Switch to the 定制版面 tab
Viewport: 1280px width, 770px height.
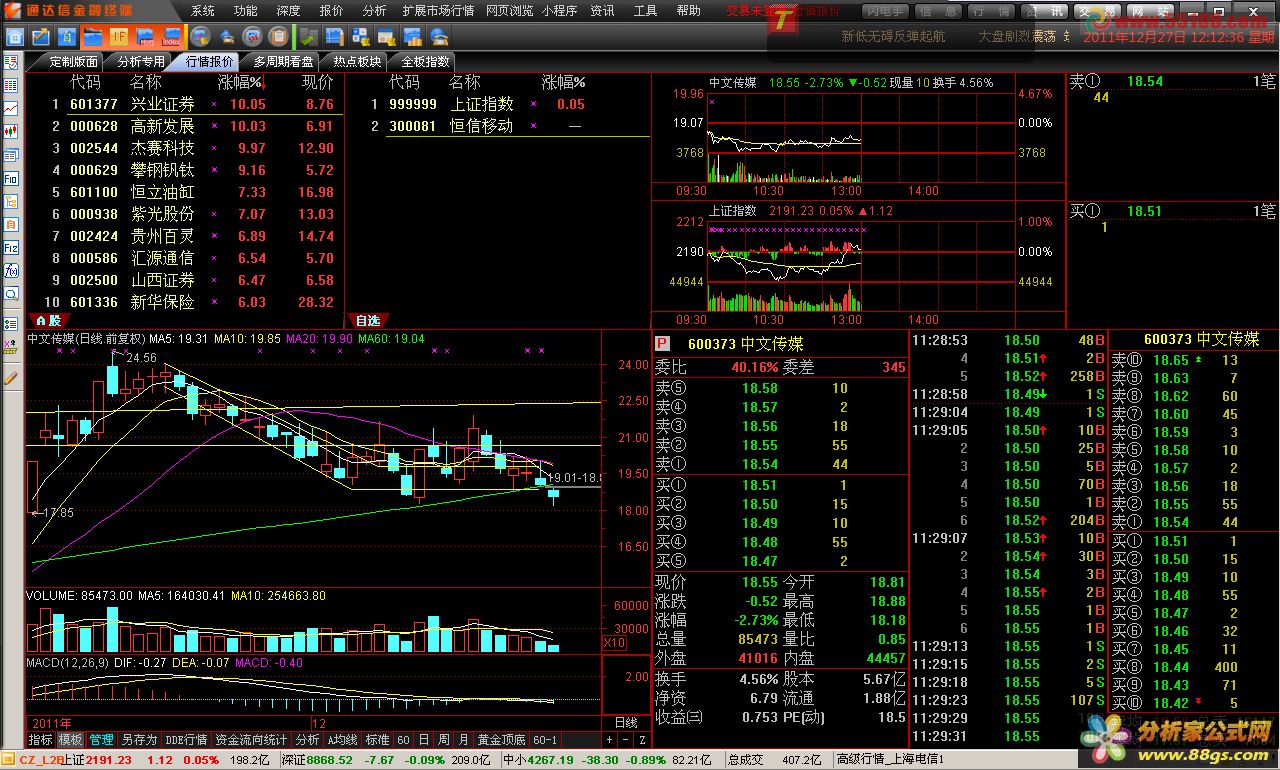pyautogui.click(x=74, y=61)
